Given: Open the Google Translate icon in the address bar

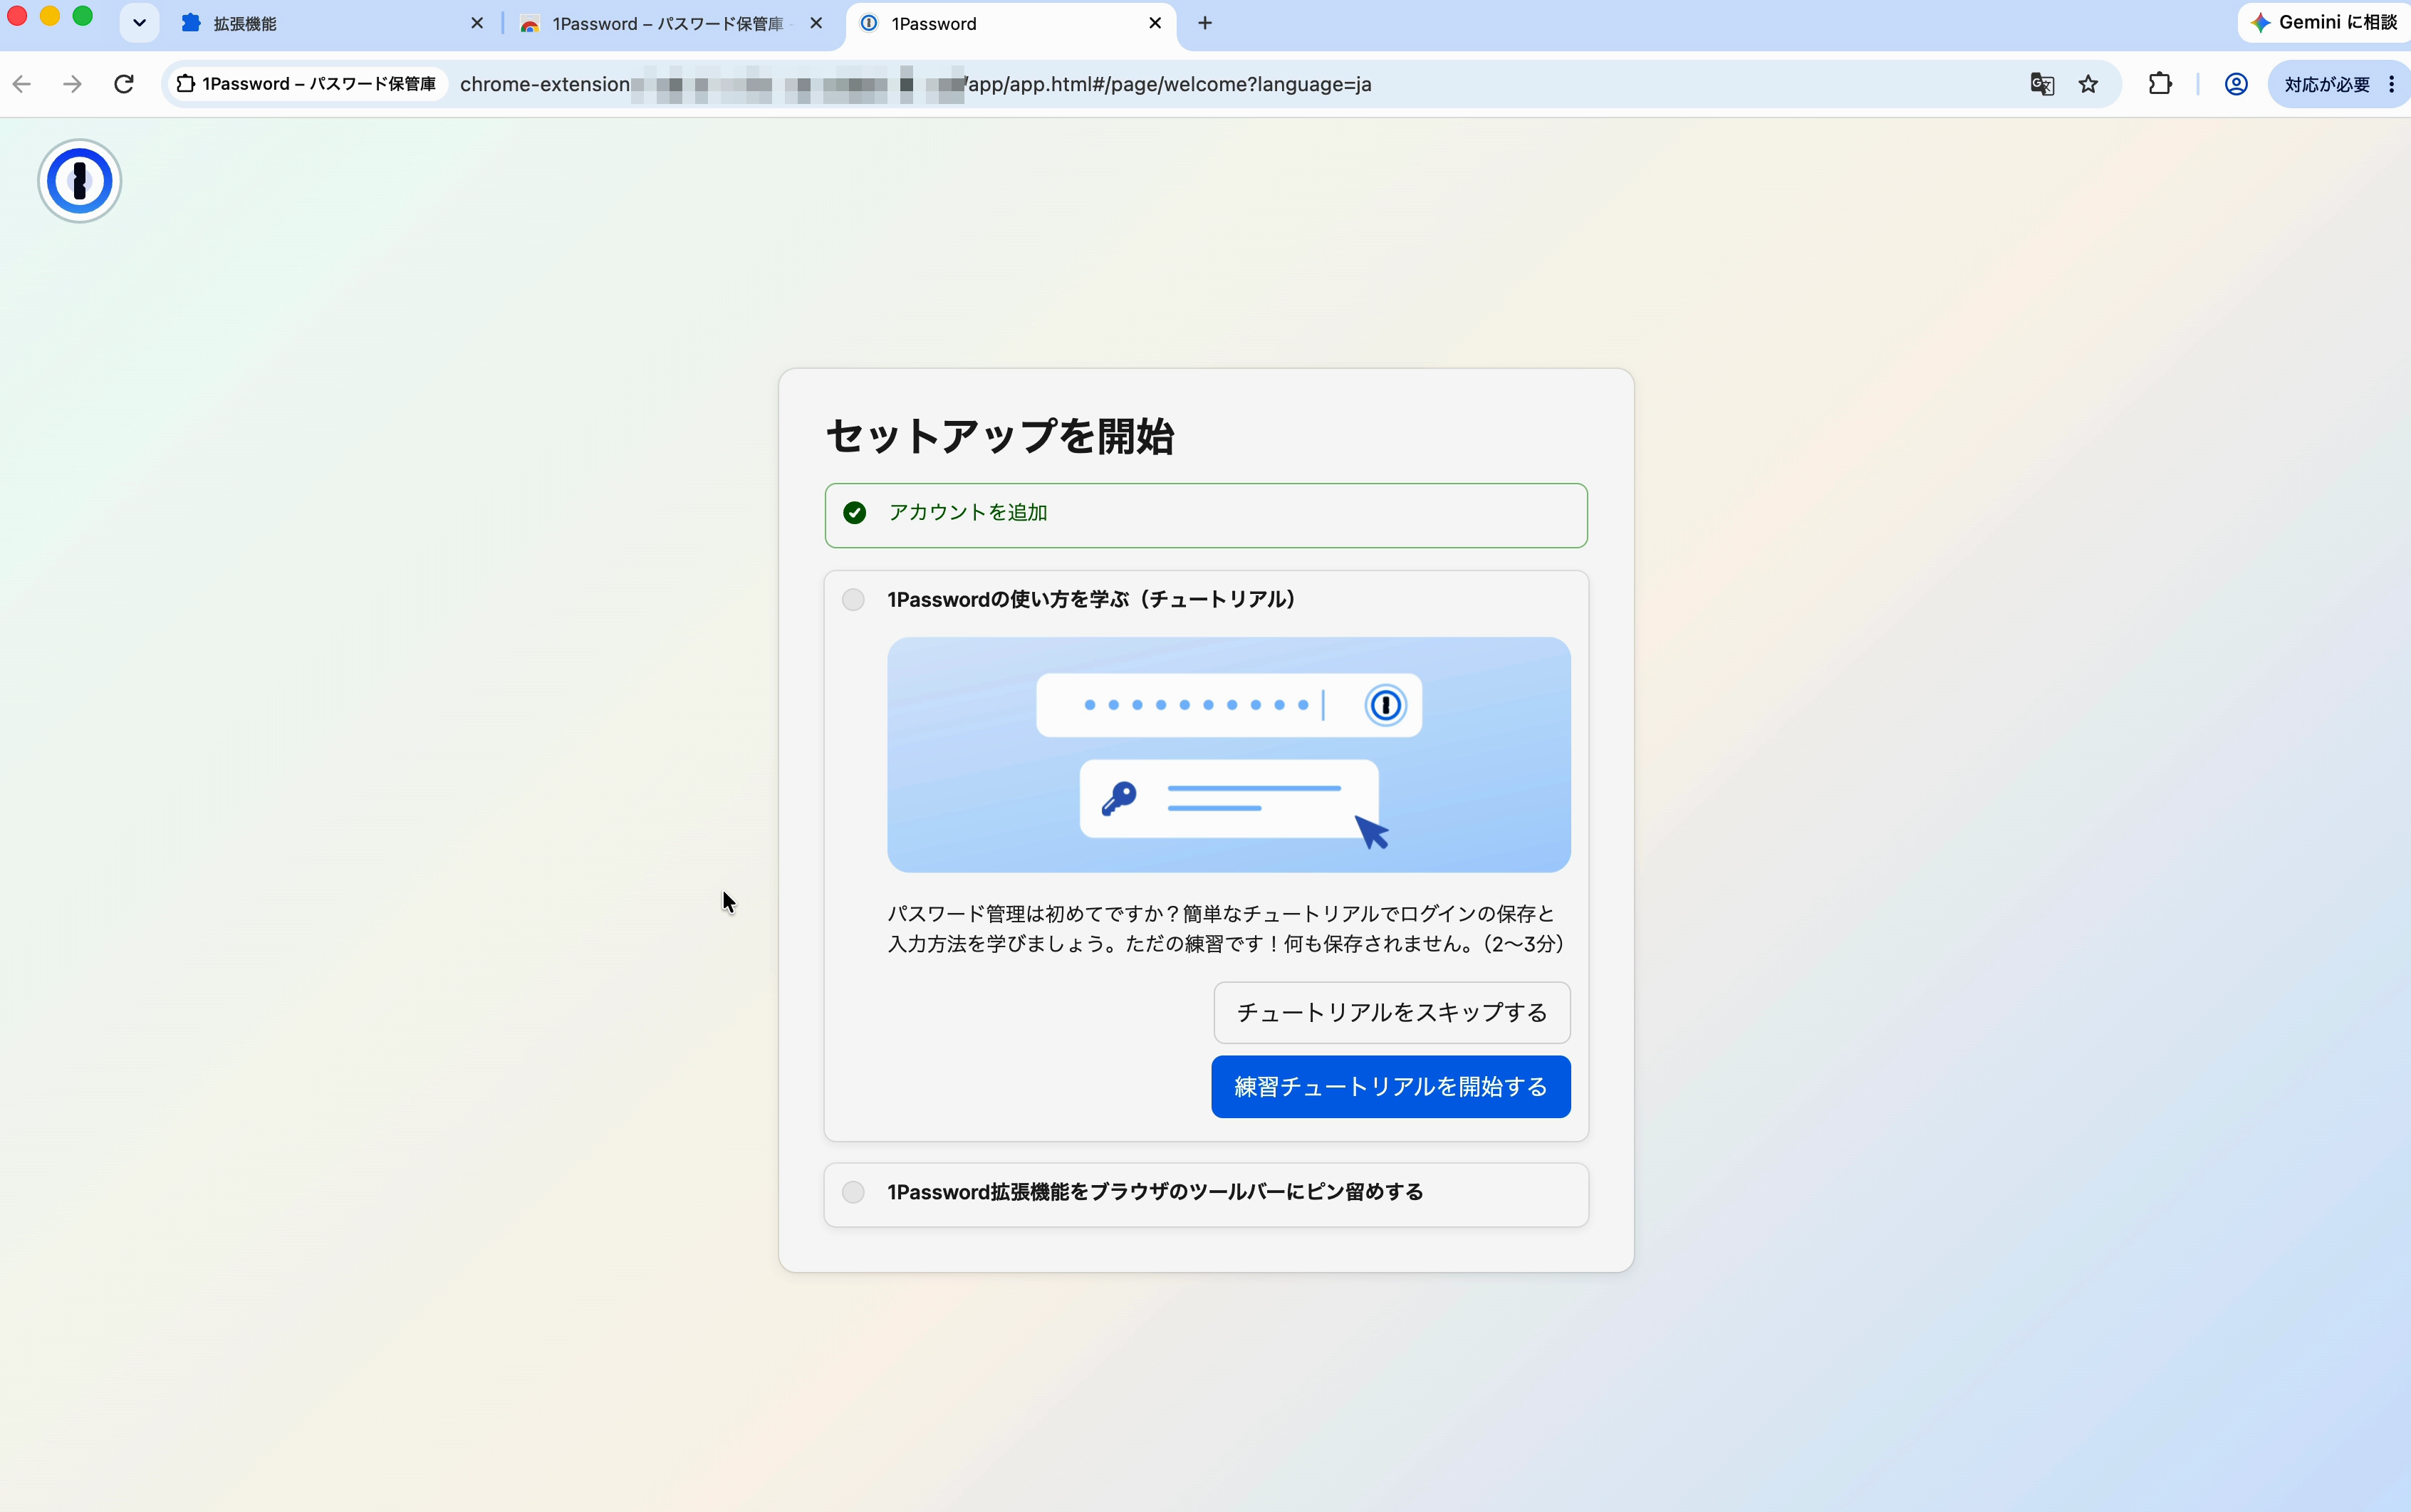Looking at the screenshot, I should (x=2042, y=84).
